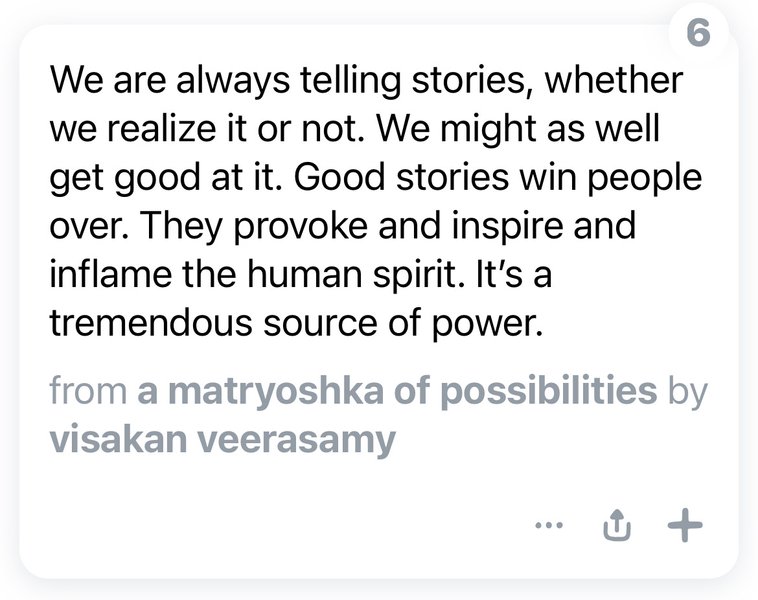The height and width of the screenshot is (600, 758).
Task: Tap the share icon on the quote card
Action: [617, 525]
